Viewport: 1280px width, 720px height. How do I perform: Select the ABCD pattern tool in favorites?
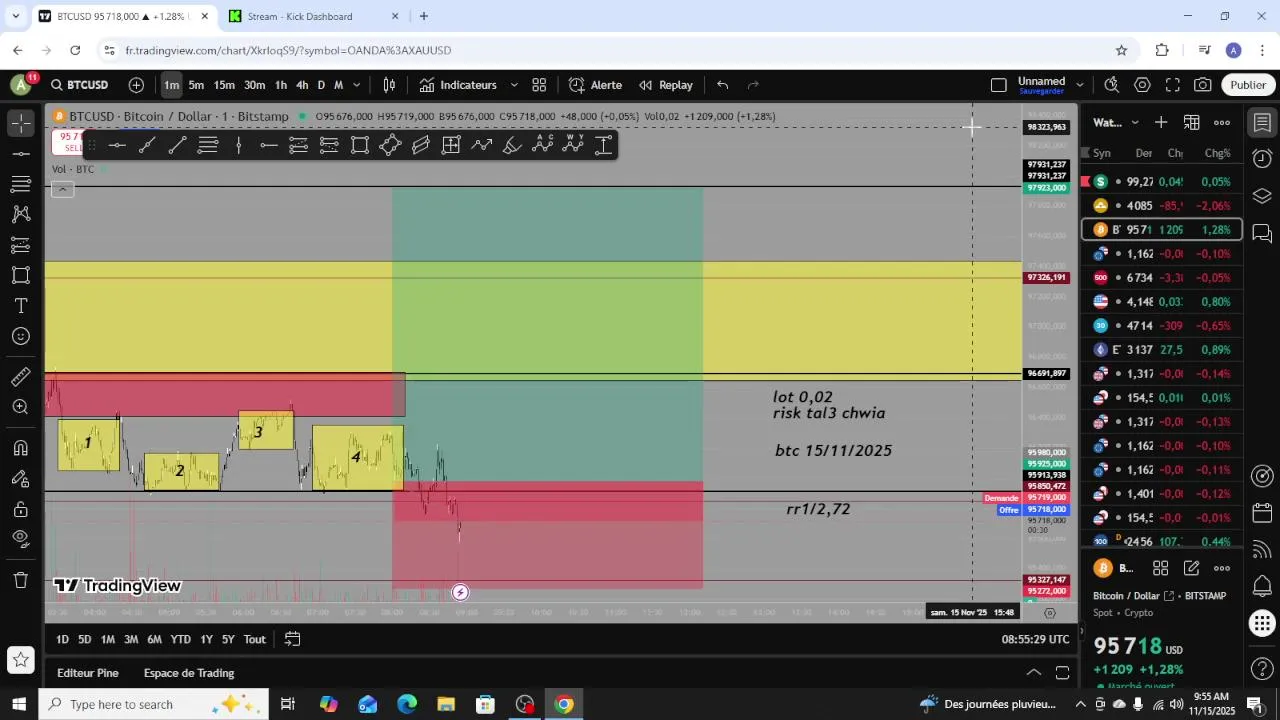click(x=542, y=146)
